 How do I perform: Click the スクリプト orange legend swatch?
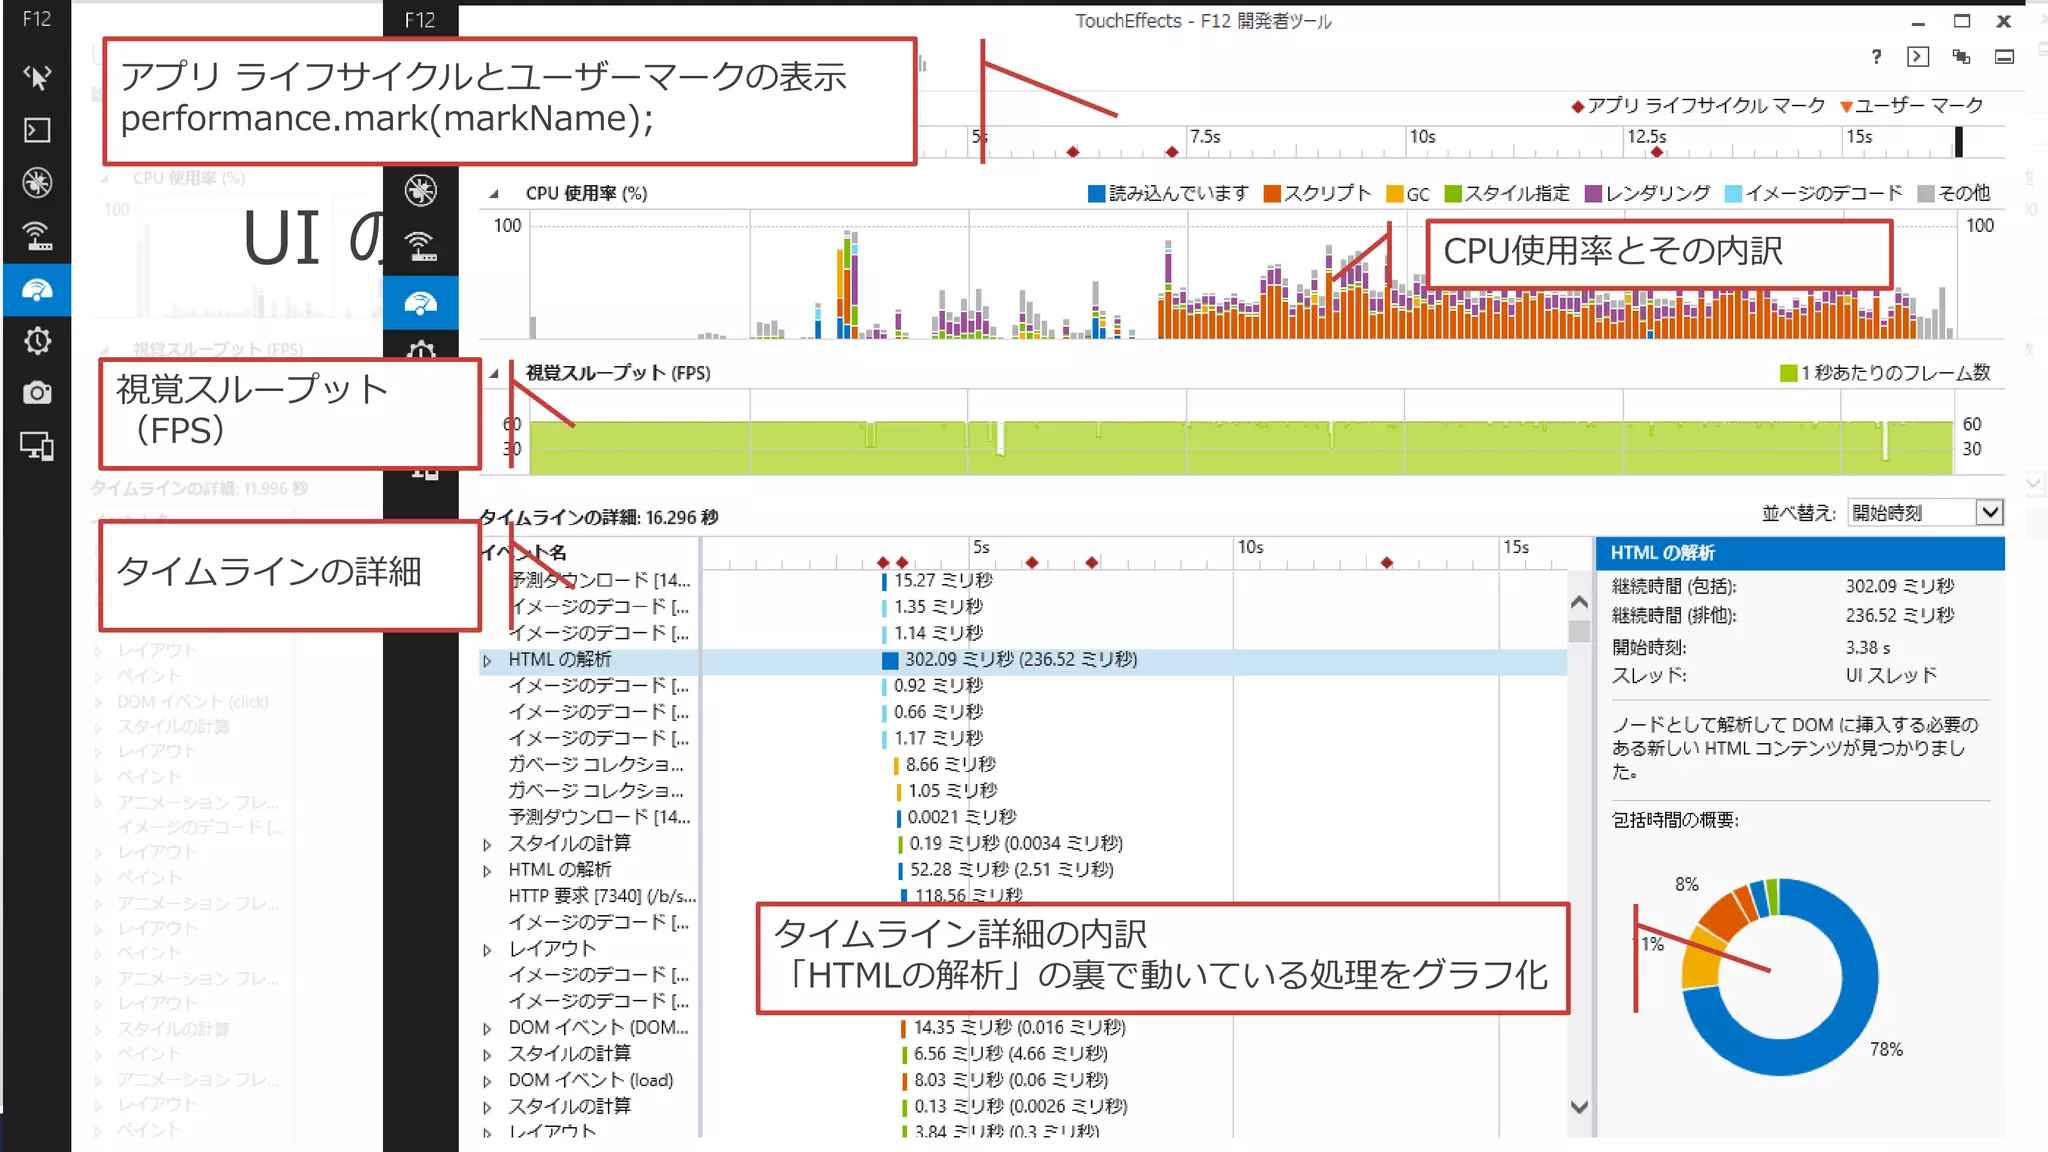[x=1272, y=194]
